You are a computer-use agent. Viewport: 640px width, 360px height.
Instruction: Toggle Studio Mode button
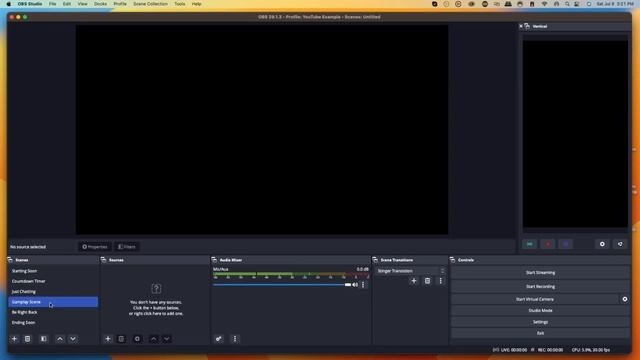click(x=540, y=311)
